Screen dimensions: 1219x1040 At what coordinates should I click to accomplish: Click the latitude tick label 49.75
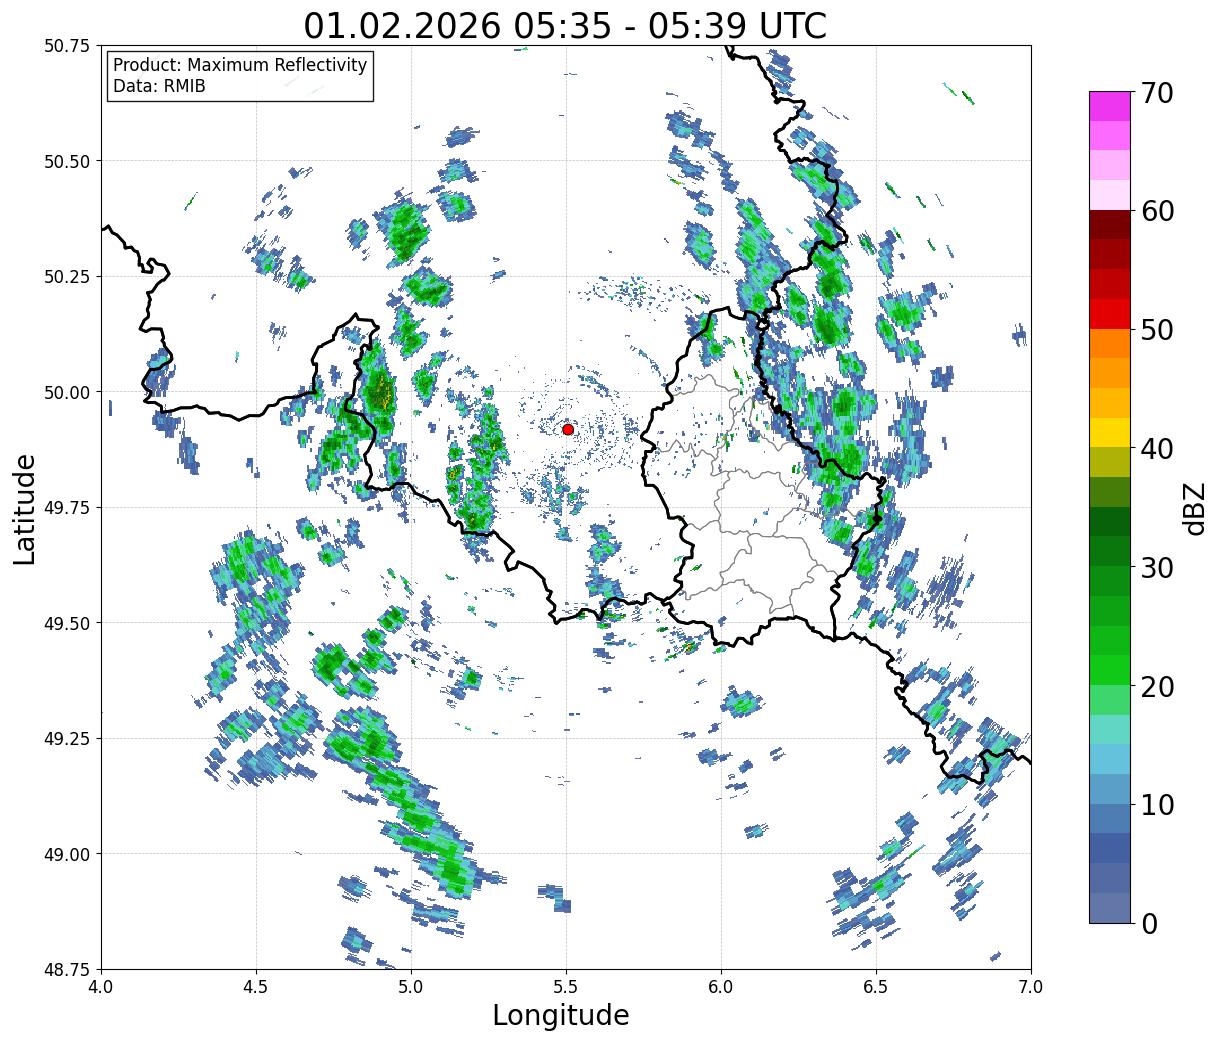66,508
